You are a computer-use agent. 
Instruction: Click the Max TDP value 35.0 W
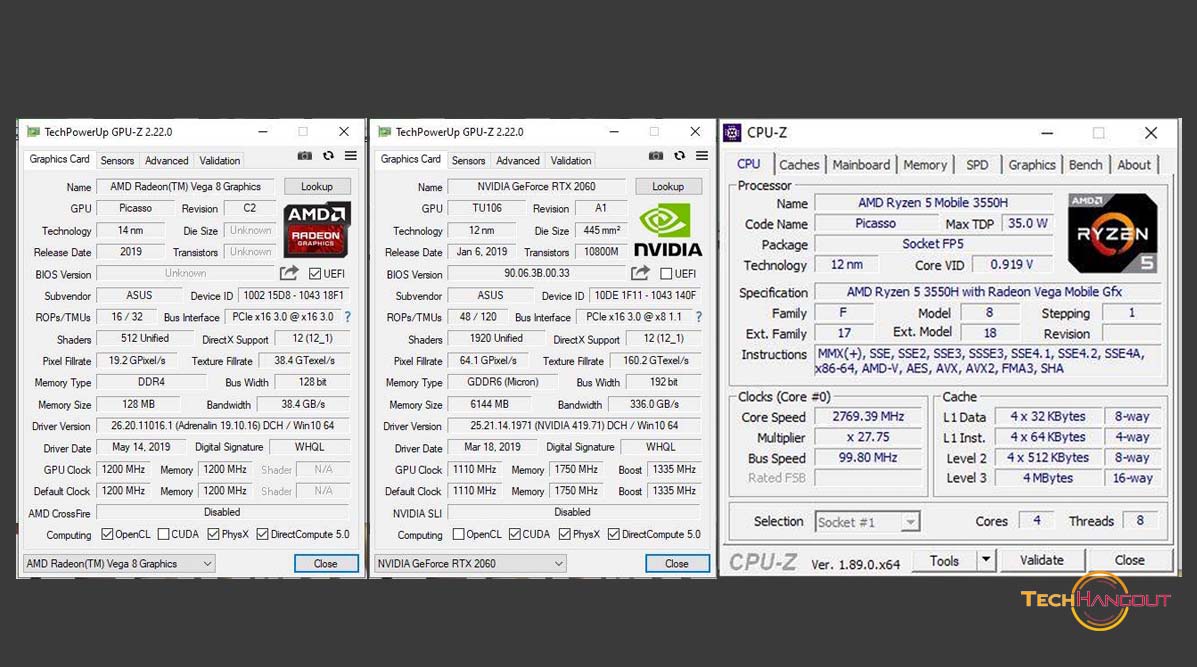(1028, 224)
